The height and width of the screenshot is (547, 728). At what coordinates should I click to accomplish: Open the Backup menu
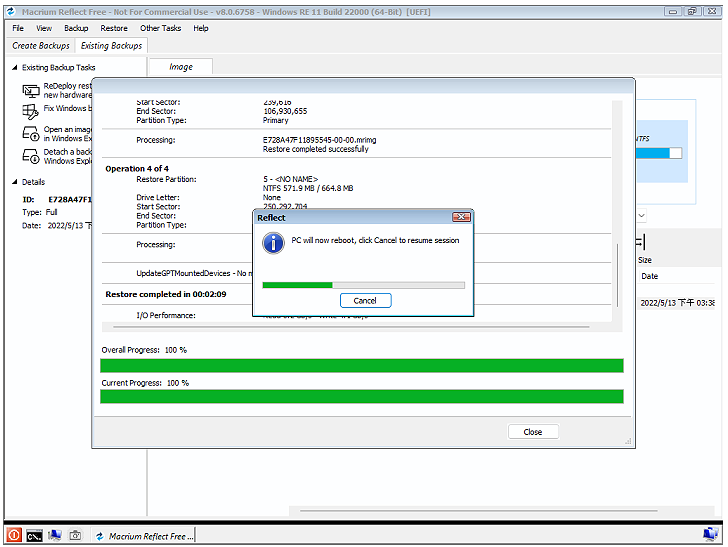(76, 28)
